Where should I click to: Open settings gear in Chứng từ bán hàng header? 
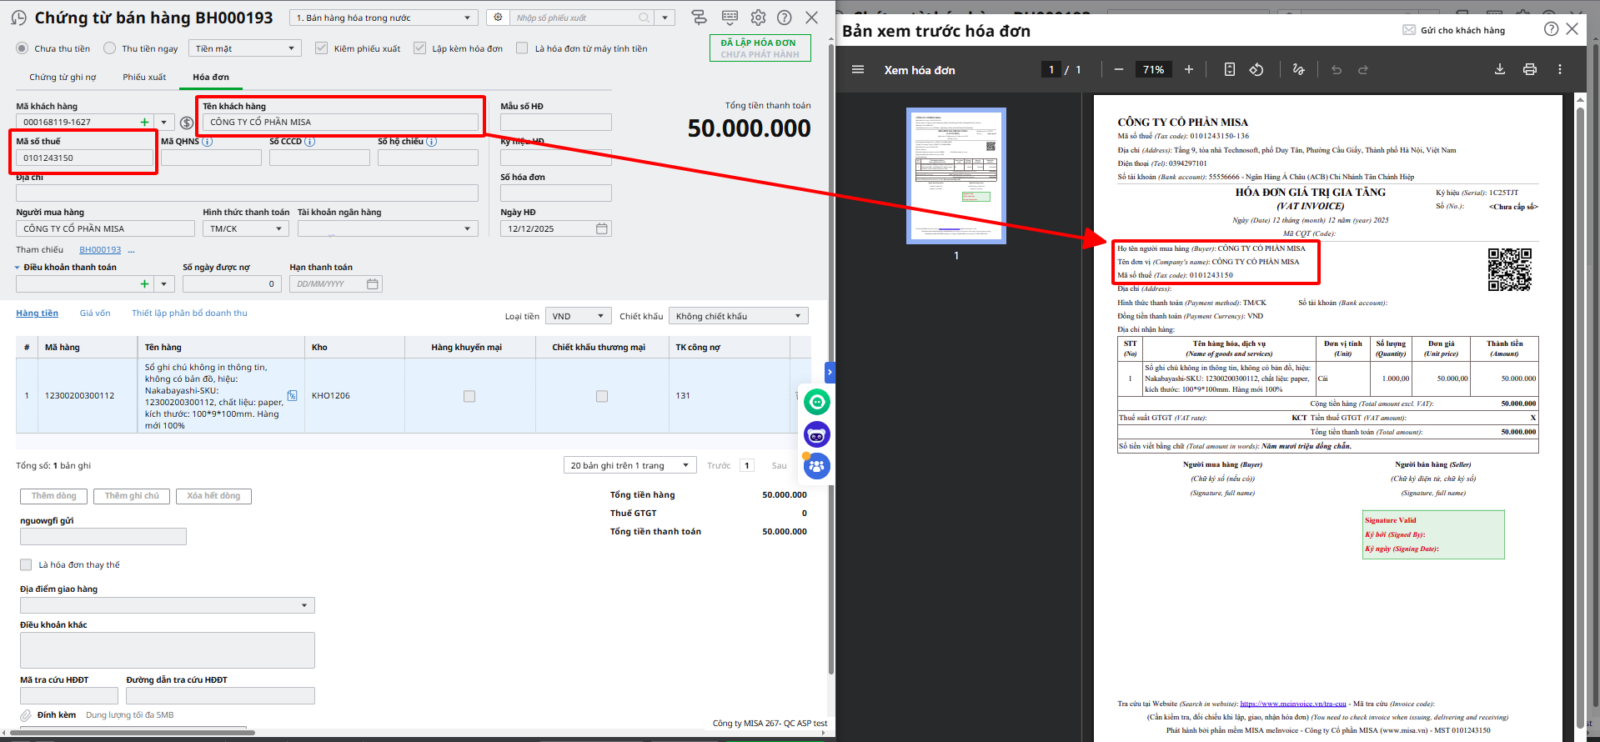tap(758, 18)
